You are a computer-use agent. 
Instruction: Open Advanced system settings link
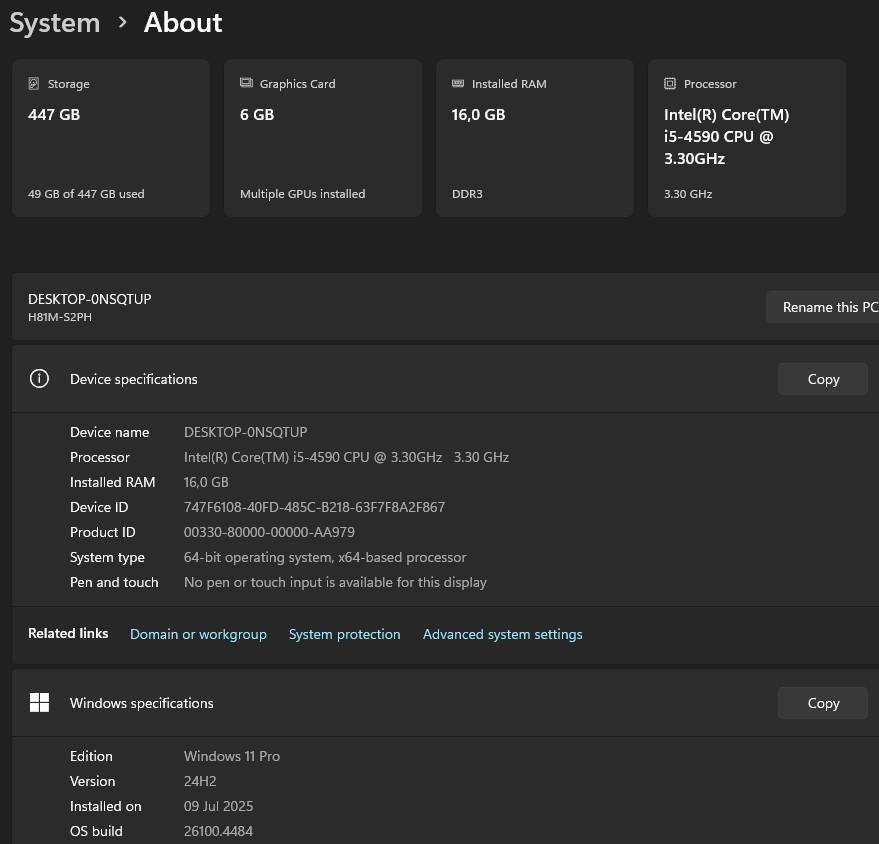pyautogui.click(x=502, y=634)
